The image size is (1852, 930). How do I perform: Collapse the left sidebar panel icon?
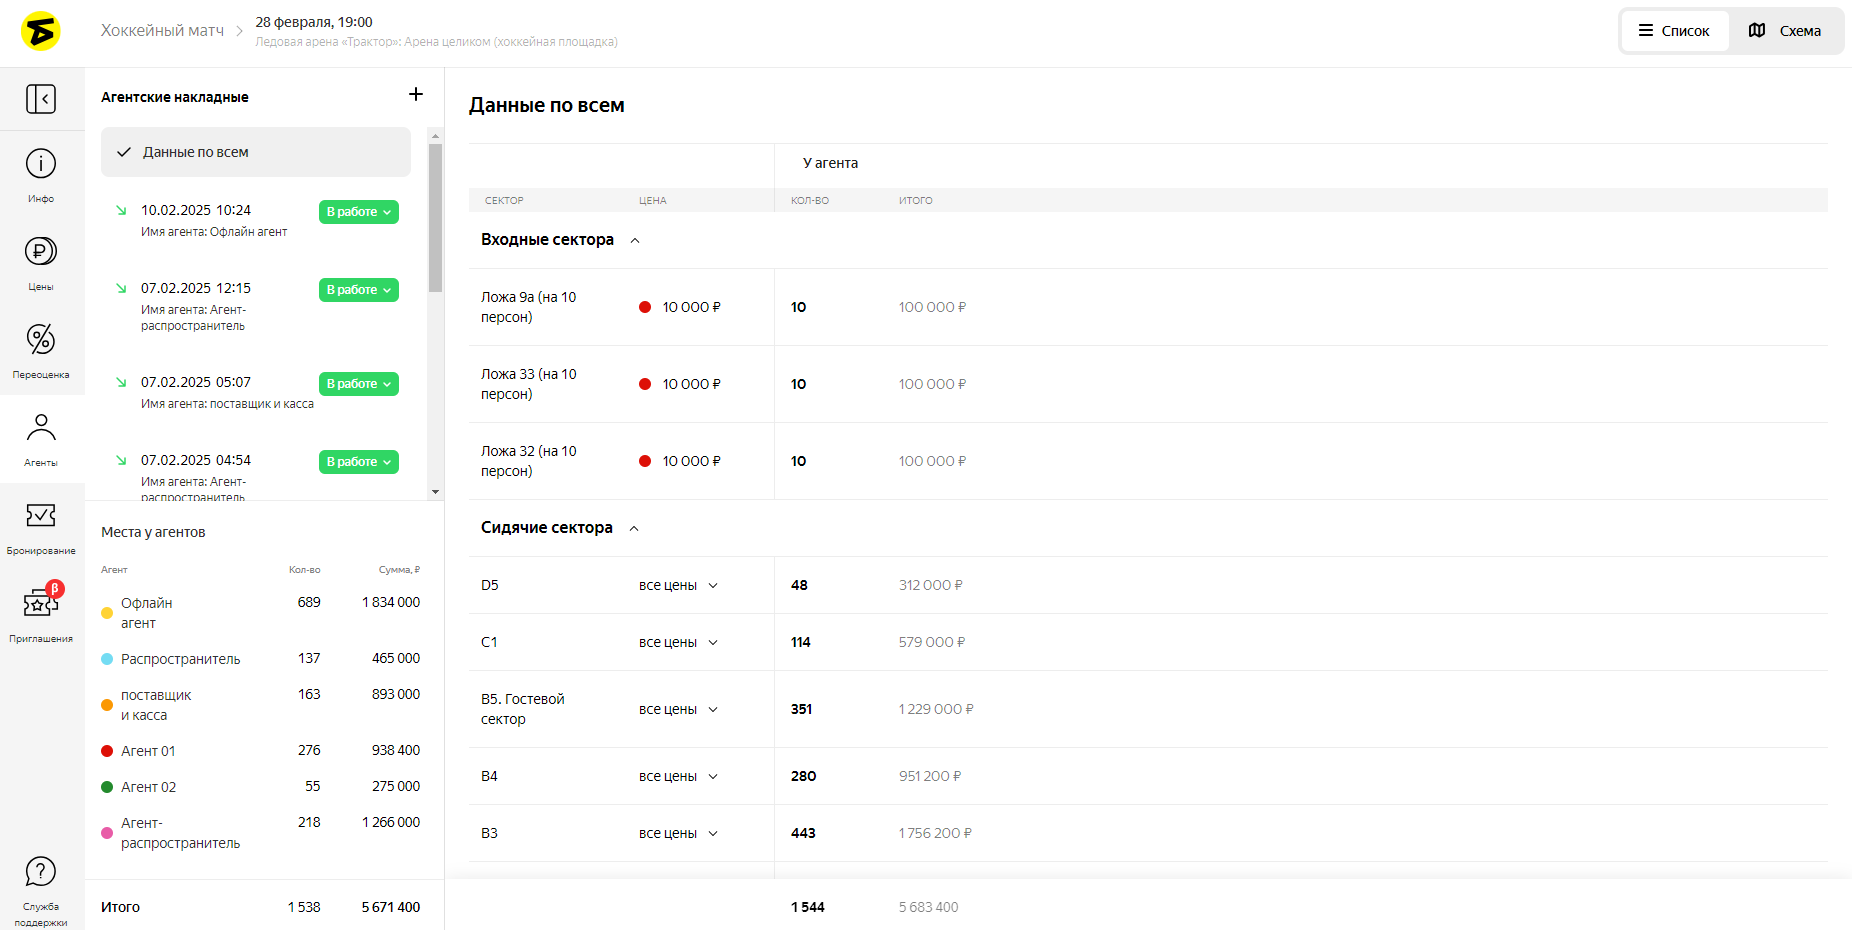pyautogui.click(x=41, y=99)
